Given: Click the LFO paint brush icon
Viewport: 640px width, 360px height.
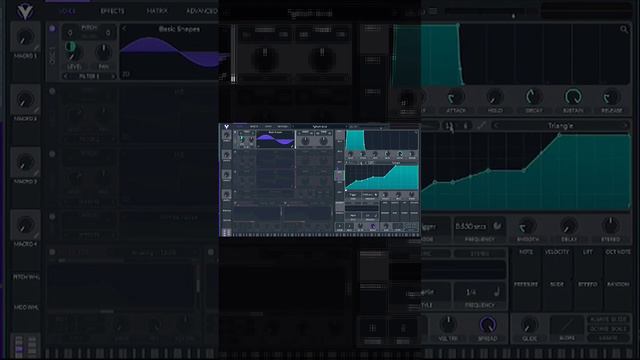Looking at the screenshot, I should pos(482,126).
